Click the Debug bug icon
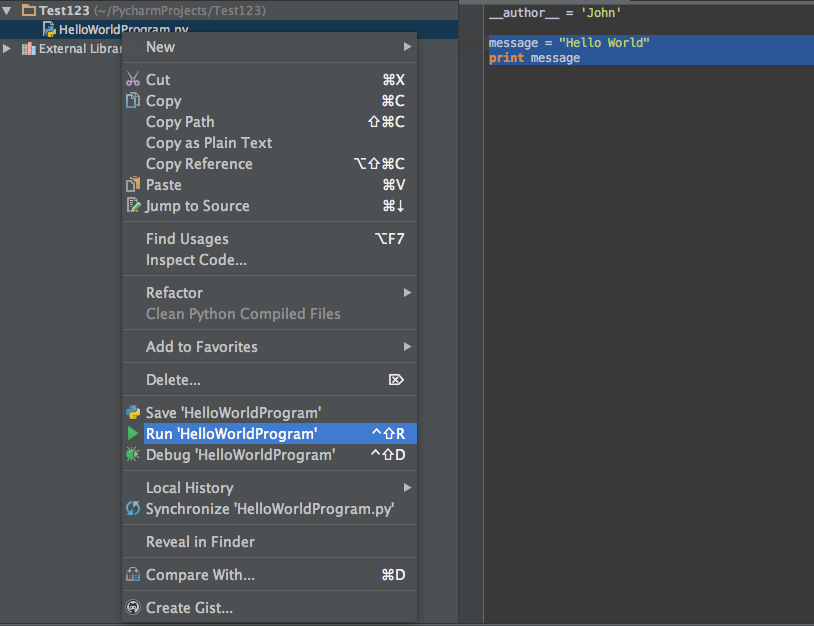 (x=133, y=455)
